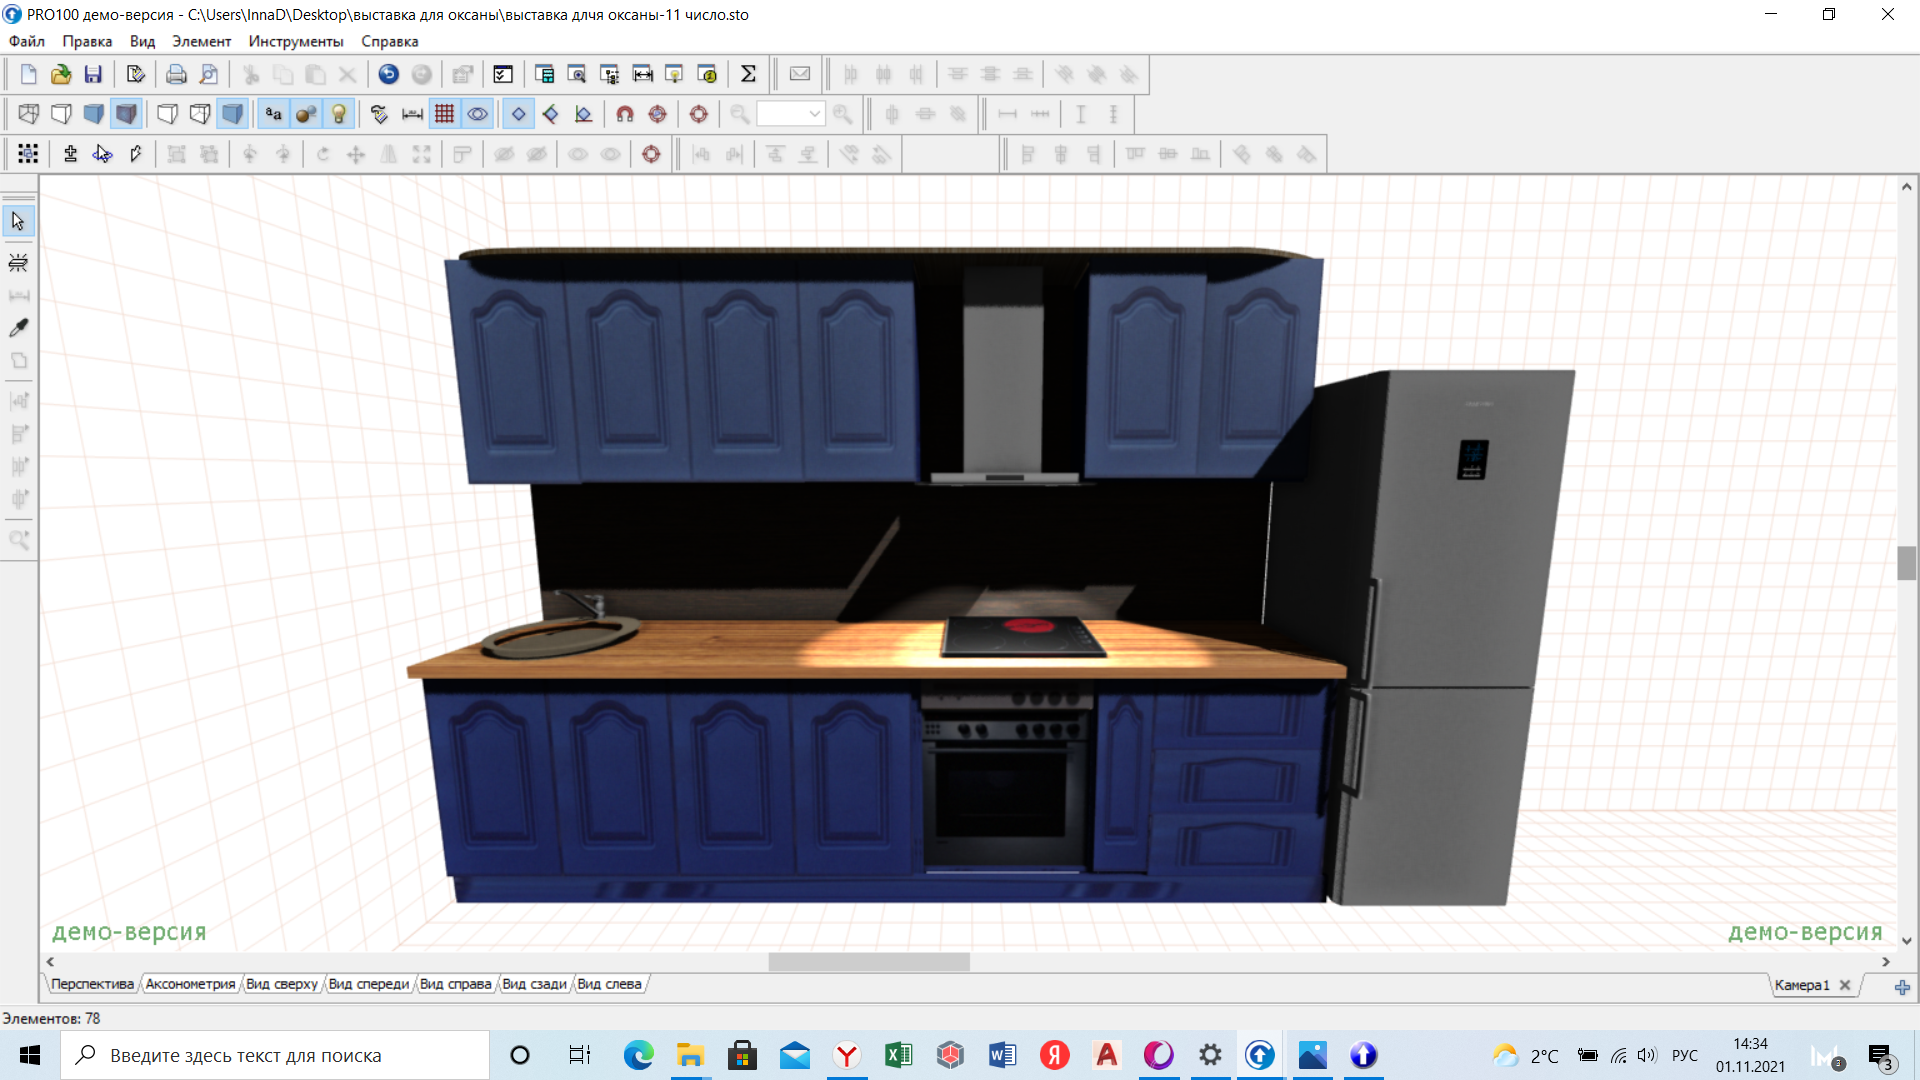Select the wireframe view mode icon
This screenshot has height=1080, width=1920.
[29, 114]
